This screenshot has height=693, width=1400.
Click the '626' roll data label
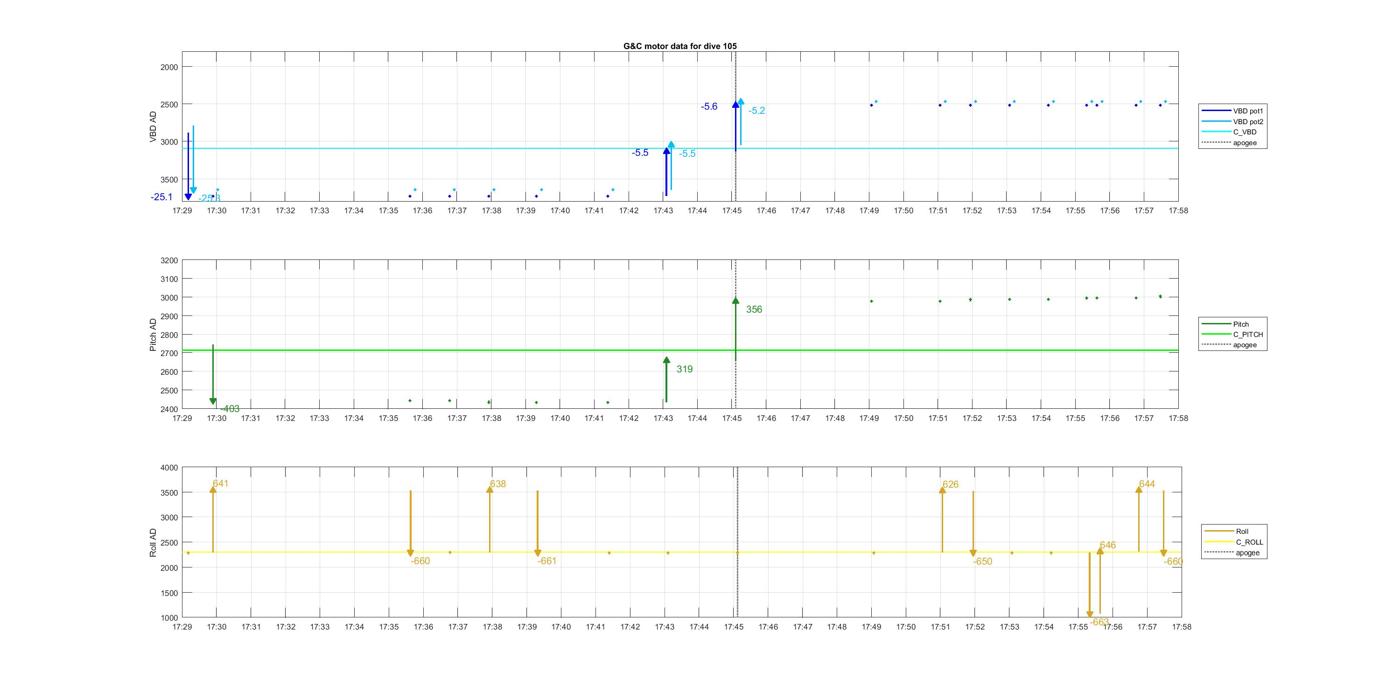point(950,485)
